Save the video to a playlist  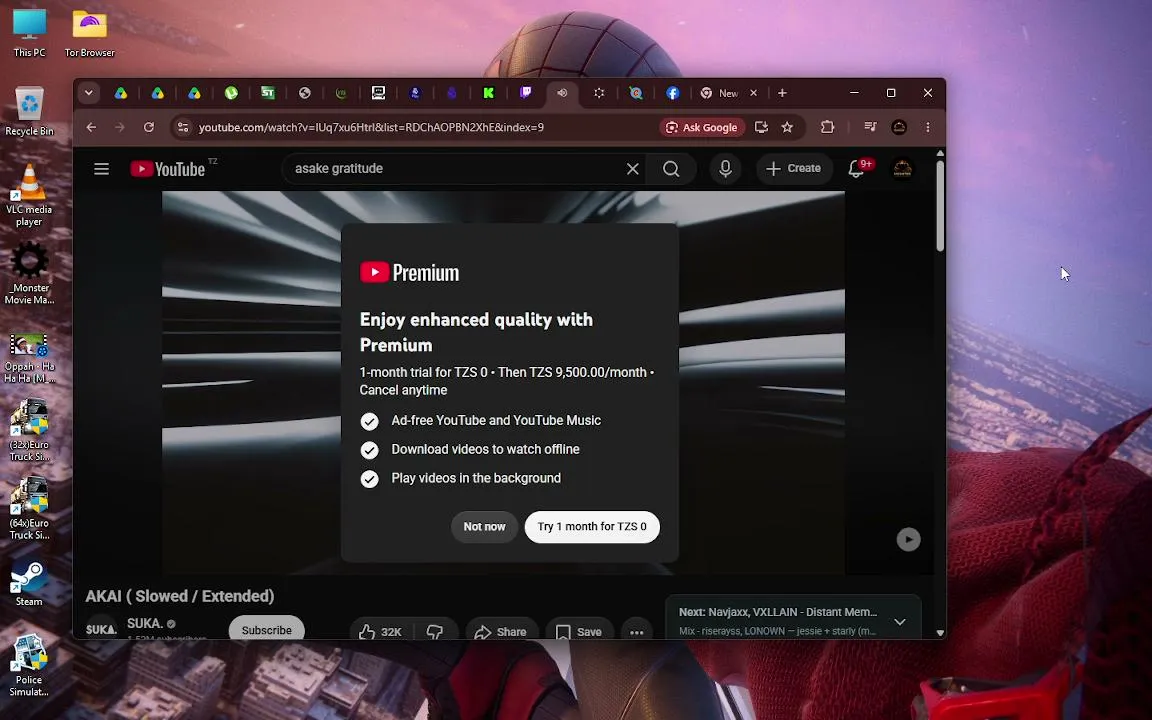tap(579, 631)
